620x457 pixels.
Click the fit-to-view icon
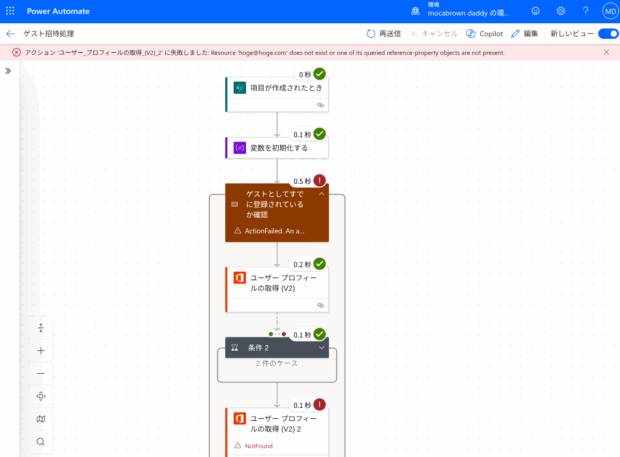coord(41,396)
